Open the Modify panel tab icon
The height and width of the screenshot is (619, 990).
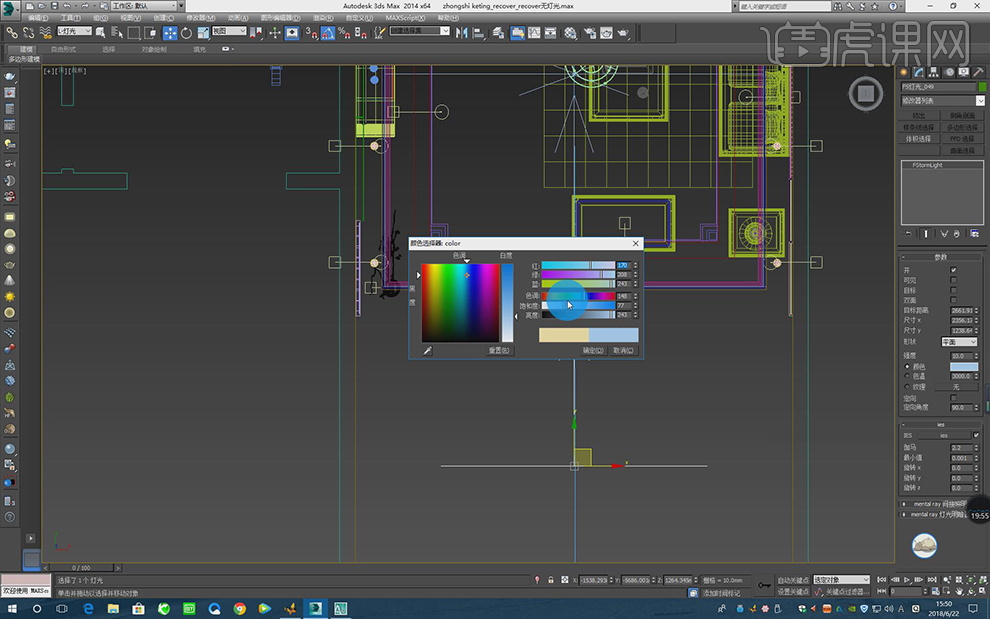[918, 72]
